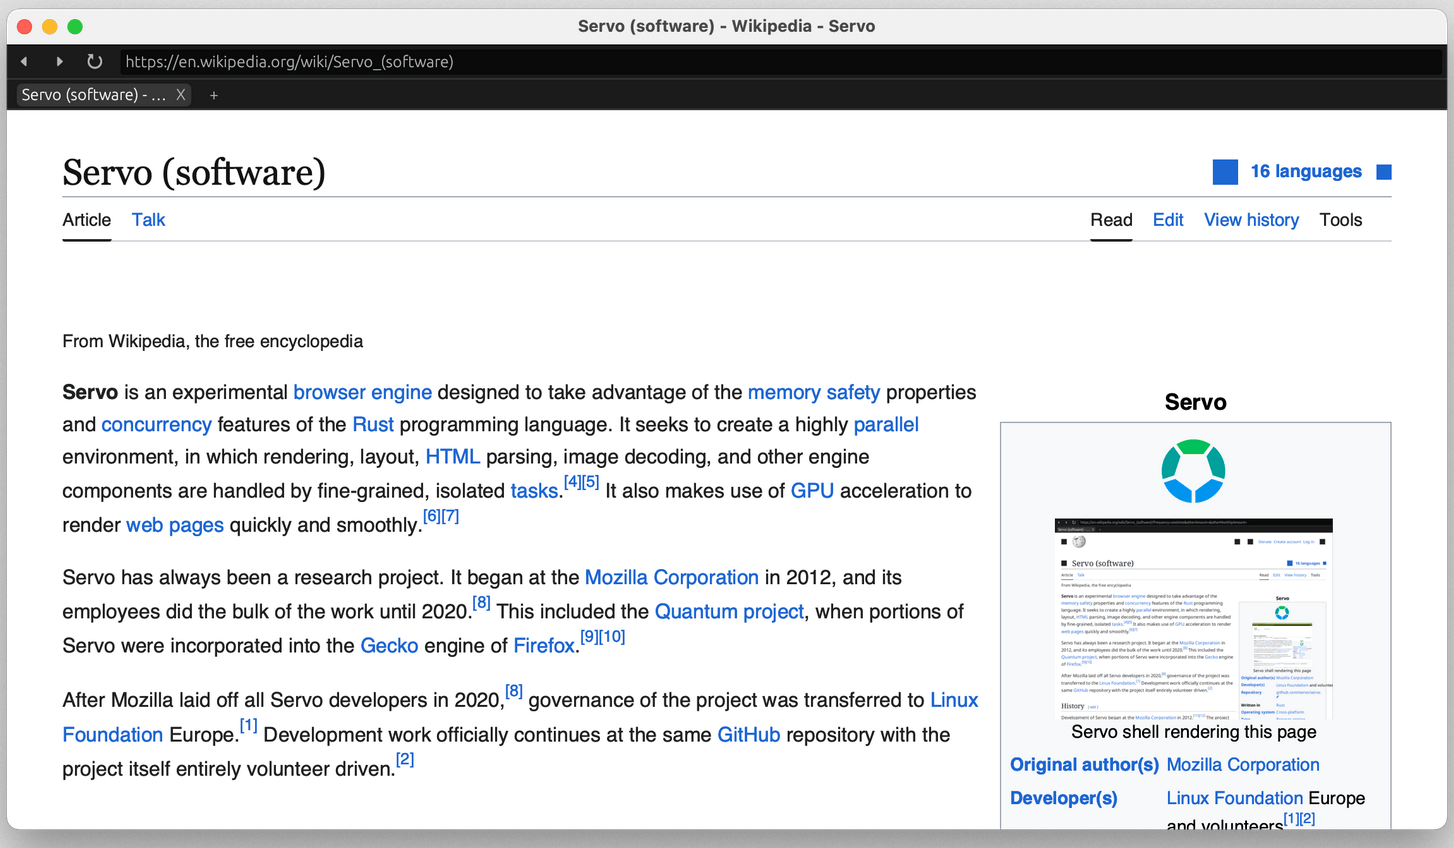
Task: Open the Servo shell screenshot thumbnail
Action: [x=1194, y=619]
